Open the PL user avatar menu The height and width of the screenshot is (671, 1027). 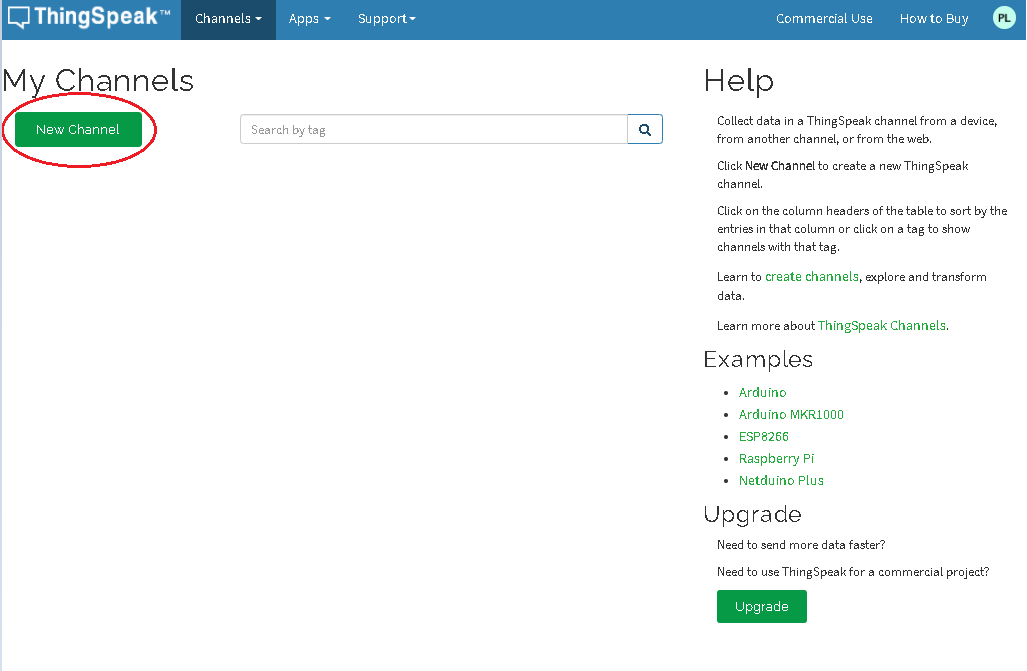point(1003,18)
